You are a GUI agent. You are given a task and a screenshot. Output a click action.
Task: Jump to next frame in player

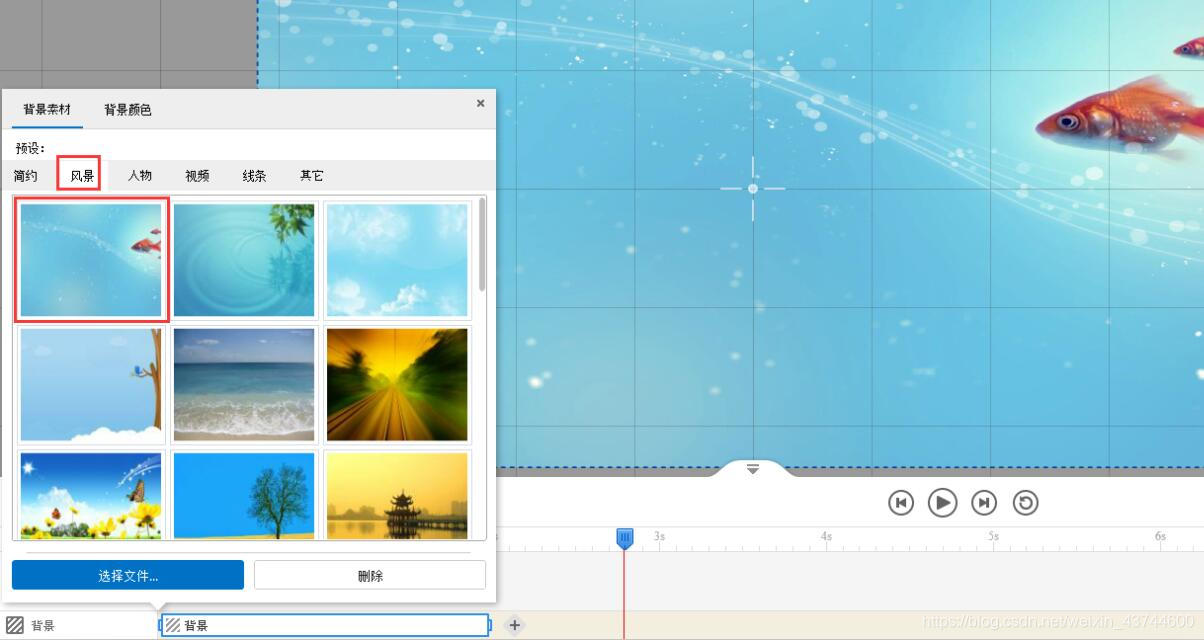click(x=984, y=502)
